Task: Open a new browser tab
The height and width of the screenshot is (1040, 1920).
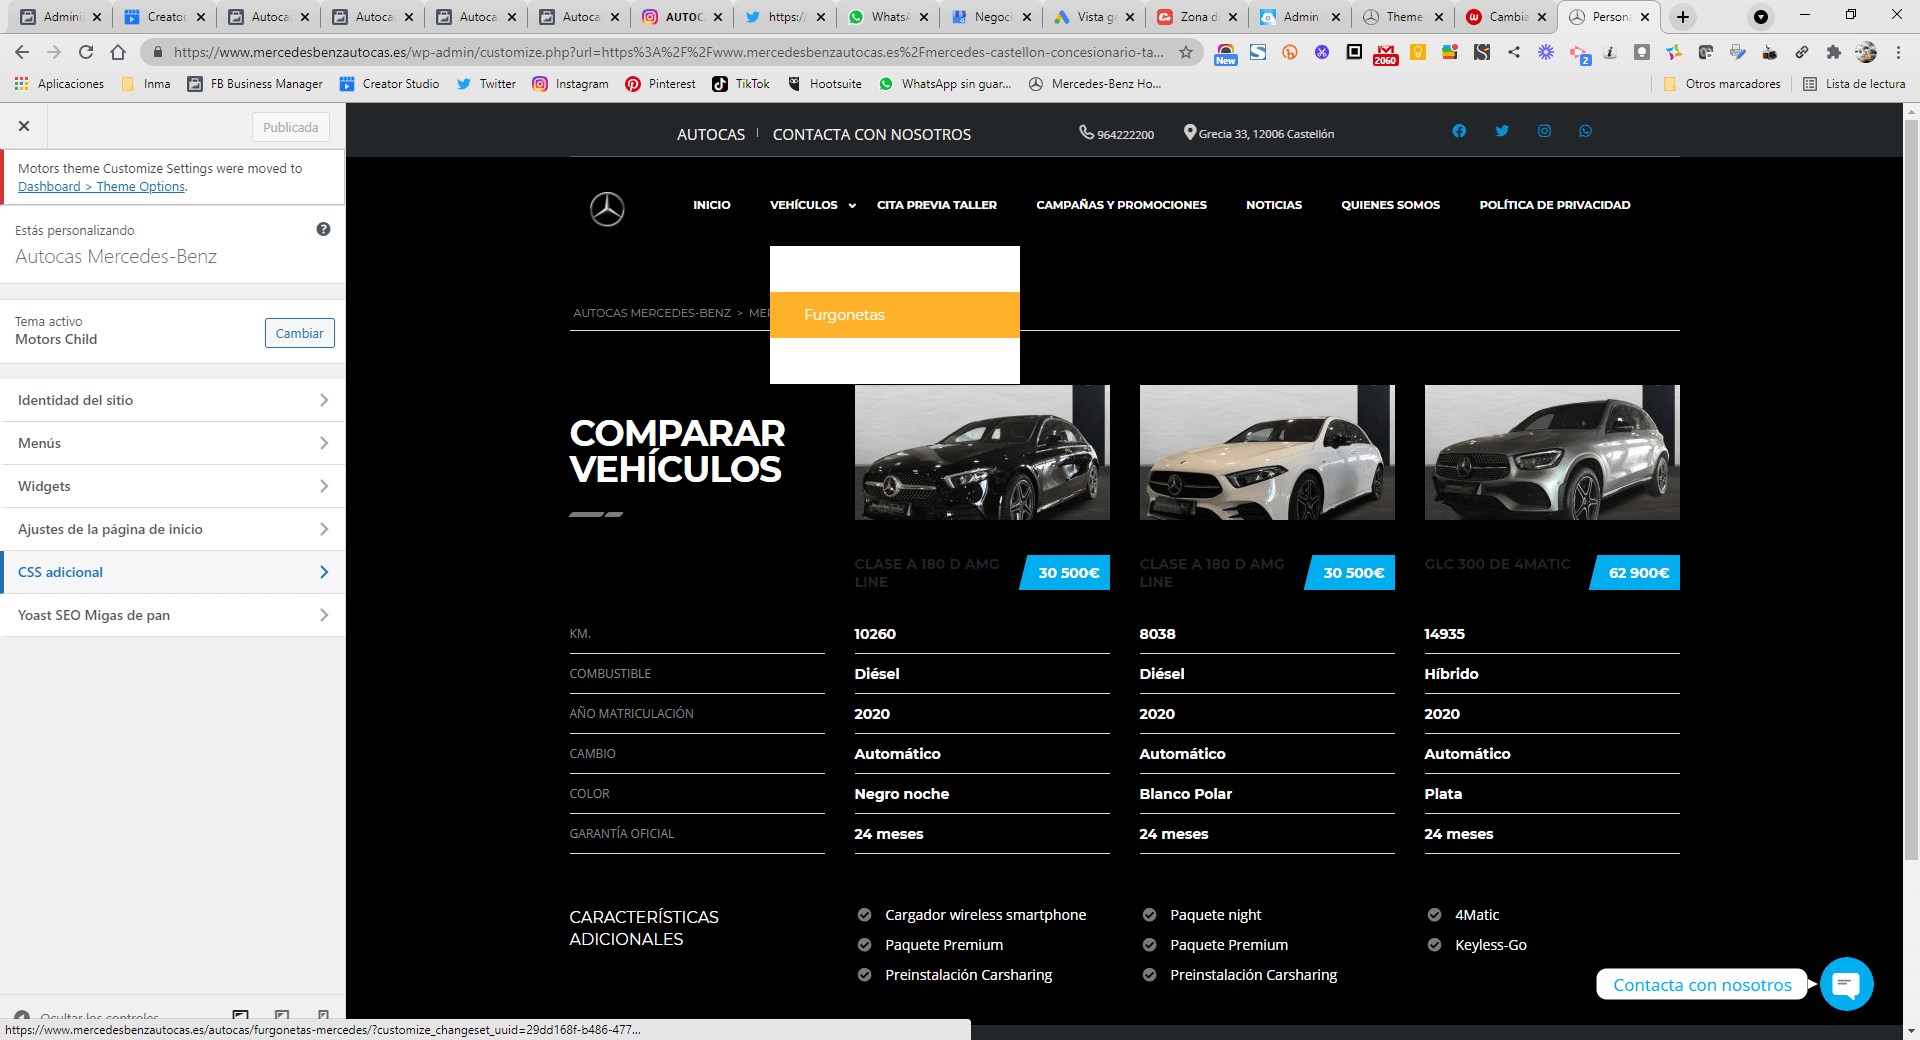Action: click(x=1683, y=17)
